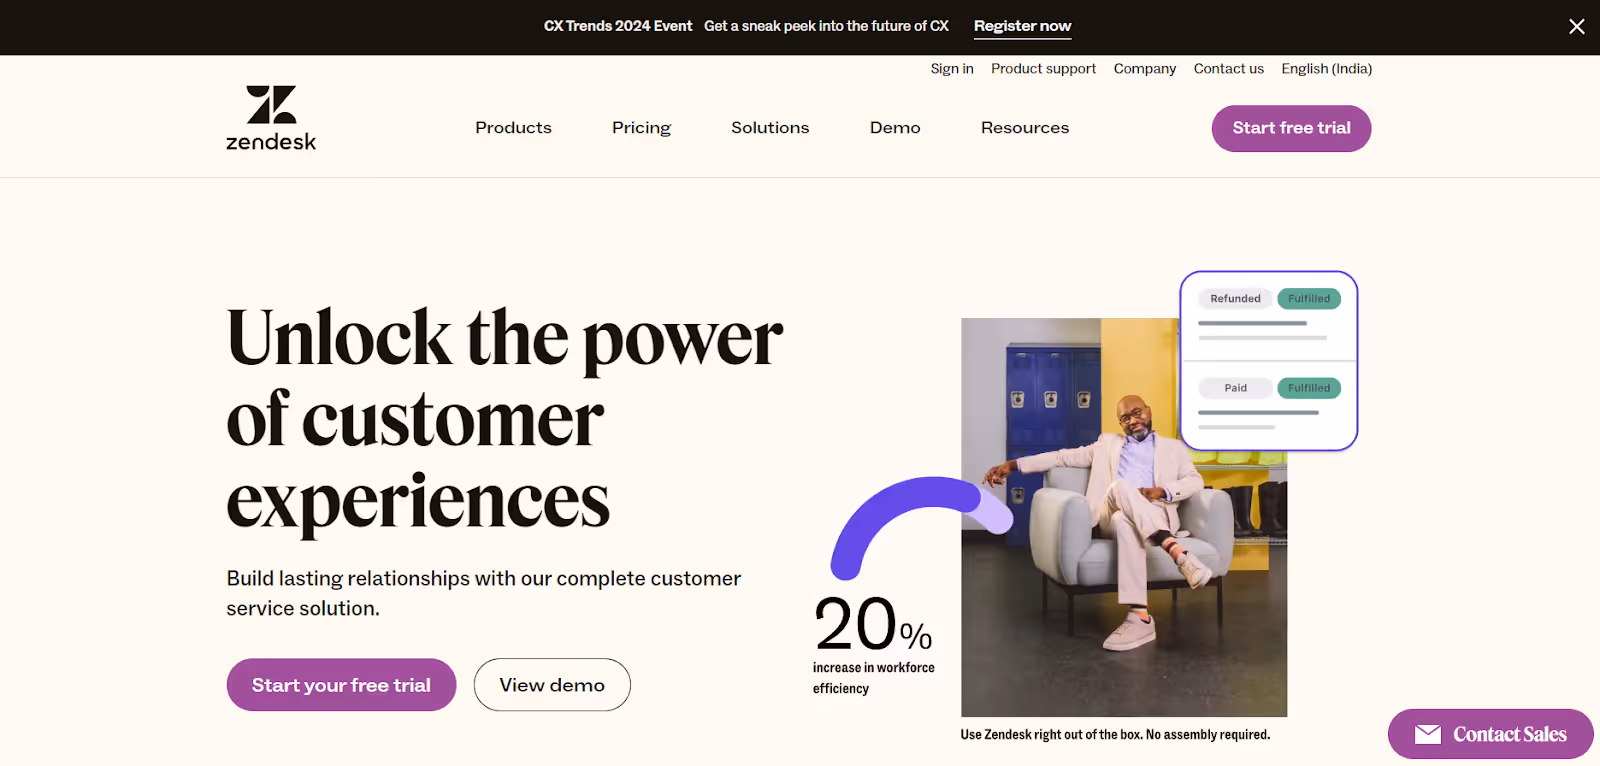Click the hero photo of seated man
The image size is (1600, 766).
1124,517
